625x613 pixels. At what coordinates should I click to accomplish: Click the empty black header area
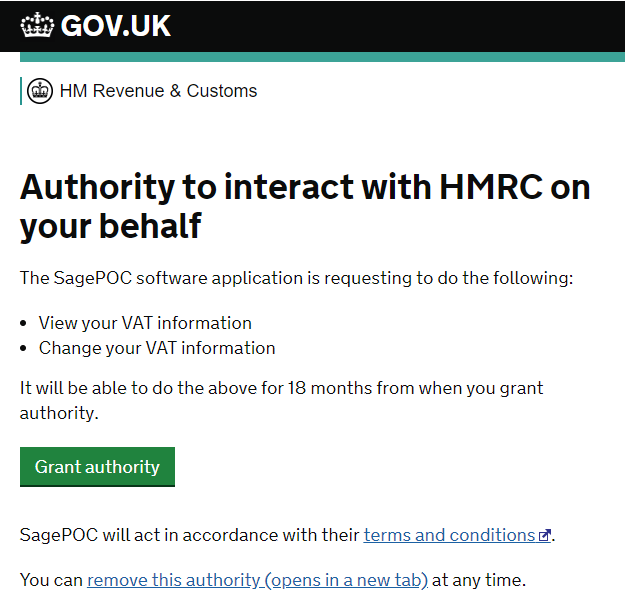(x=400, y=26)
